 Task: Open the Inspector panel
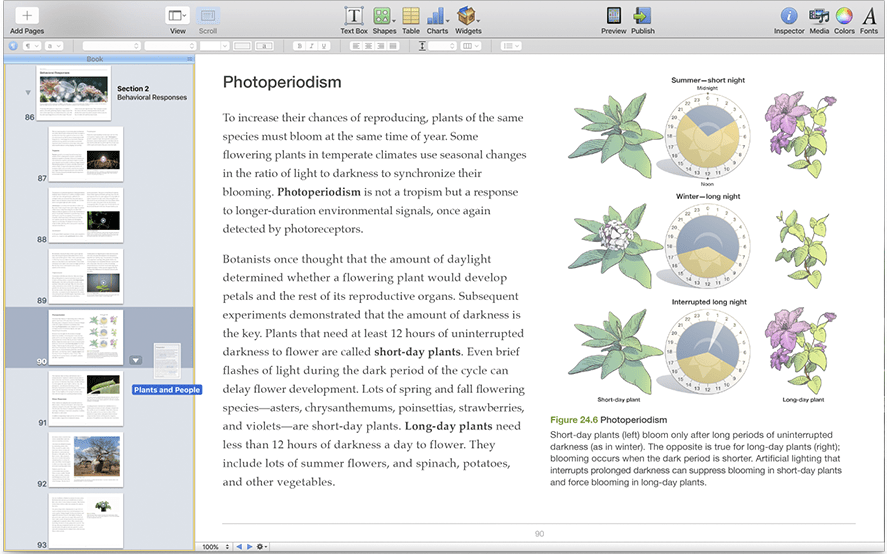(788, 17)
